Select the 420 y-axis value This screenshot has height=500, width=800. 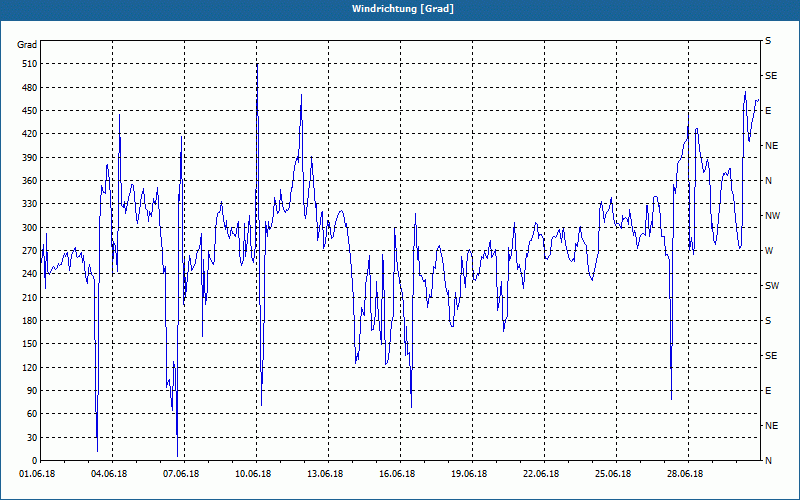[x=30, y=134]
